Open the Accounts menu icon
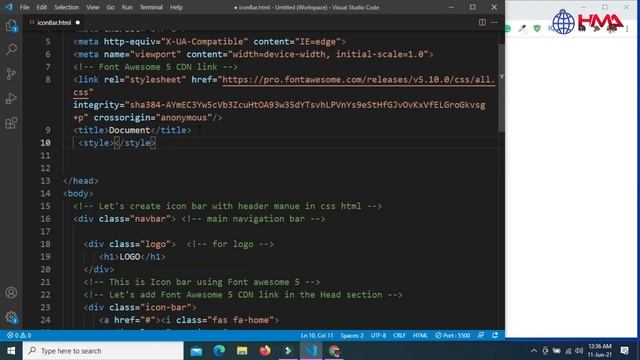The width and height of the screenshot is (640, 360). point(11,292)
